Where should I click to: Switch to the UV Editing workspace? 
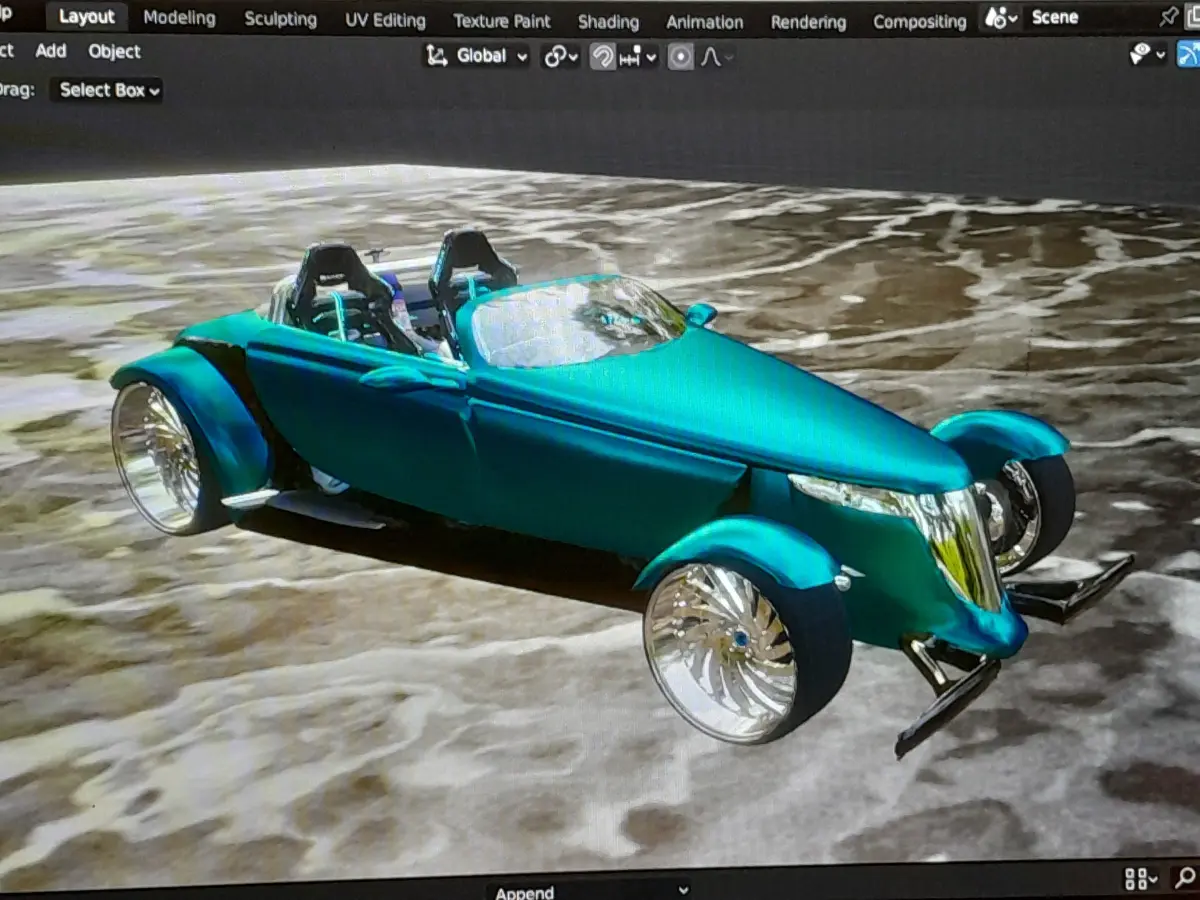385,20
